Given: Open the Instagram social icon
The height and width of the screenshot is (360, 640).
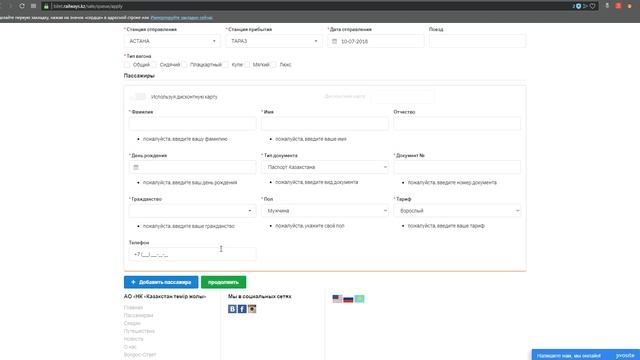Looking at the screenshot, I should pyautogui.click(x=252, y=309).
